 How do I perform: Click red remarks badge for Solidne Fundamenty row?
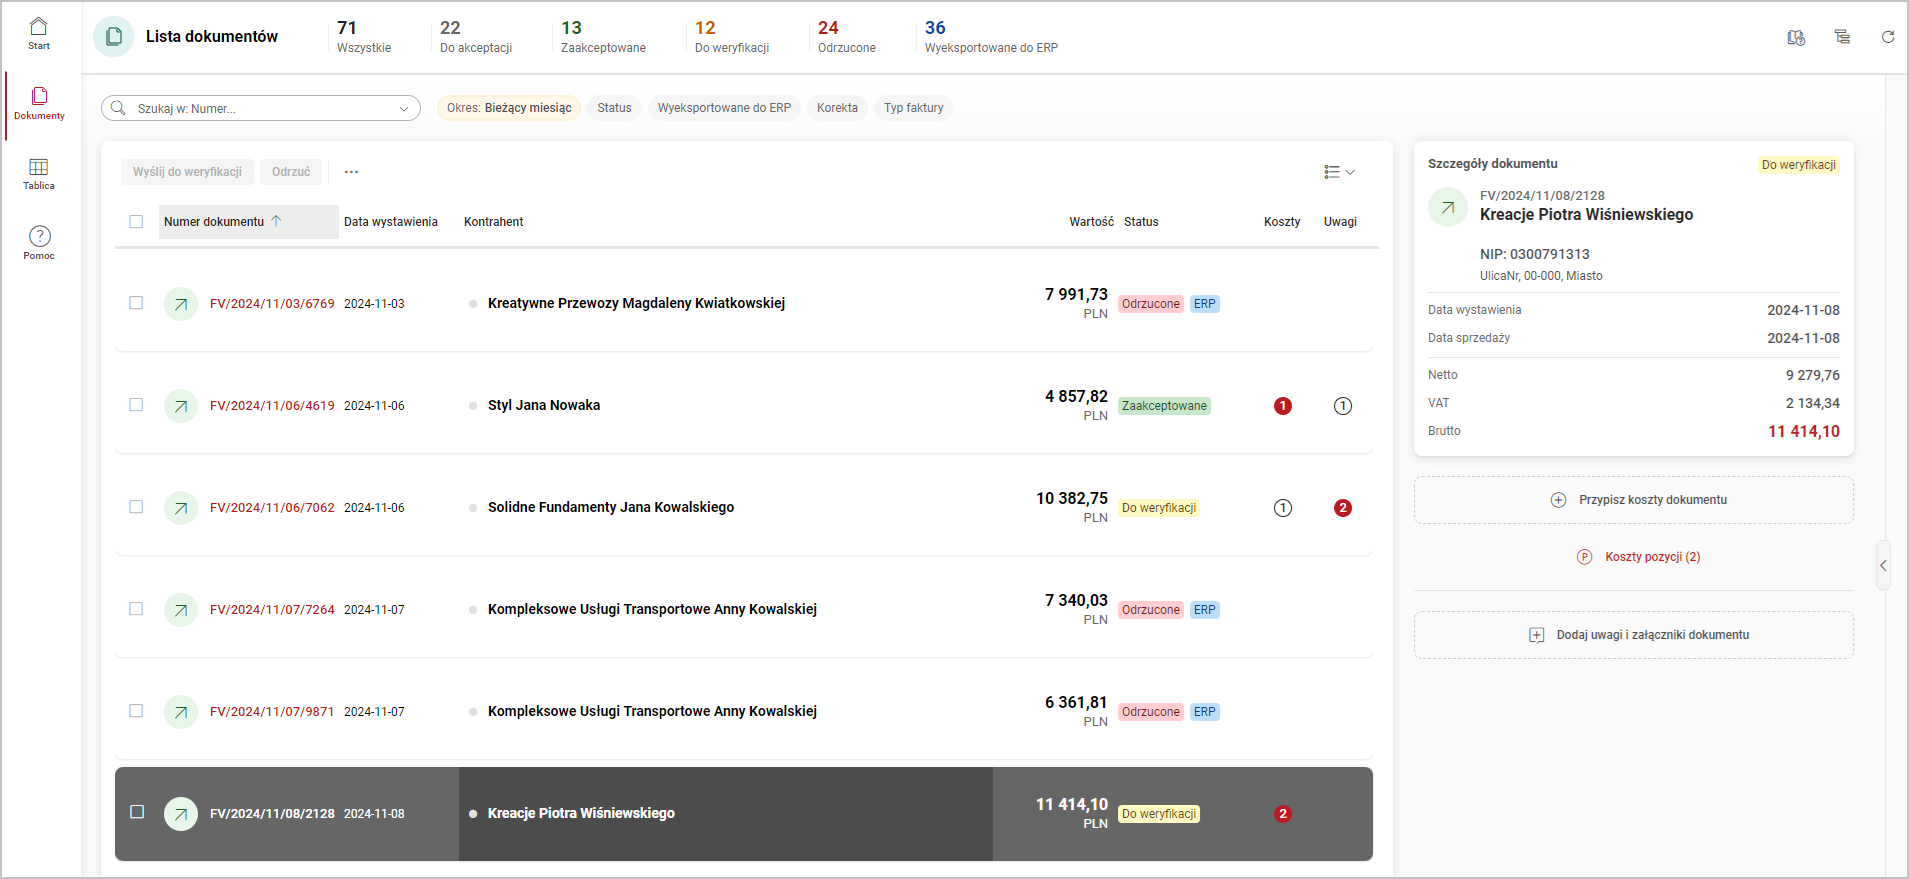(1343, 508)
